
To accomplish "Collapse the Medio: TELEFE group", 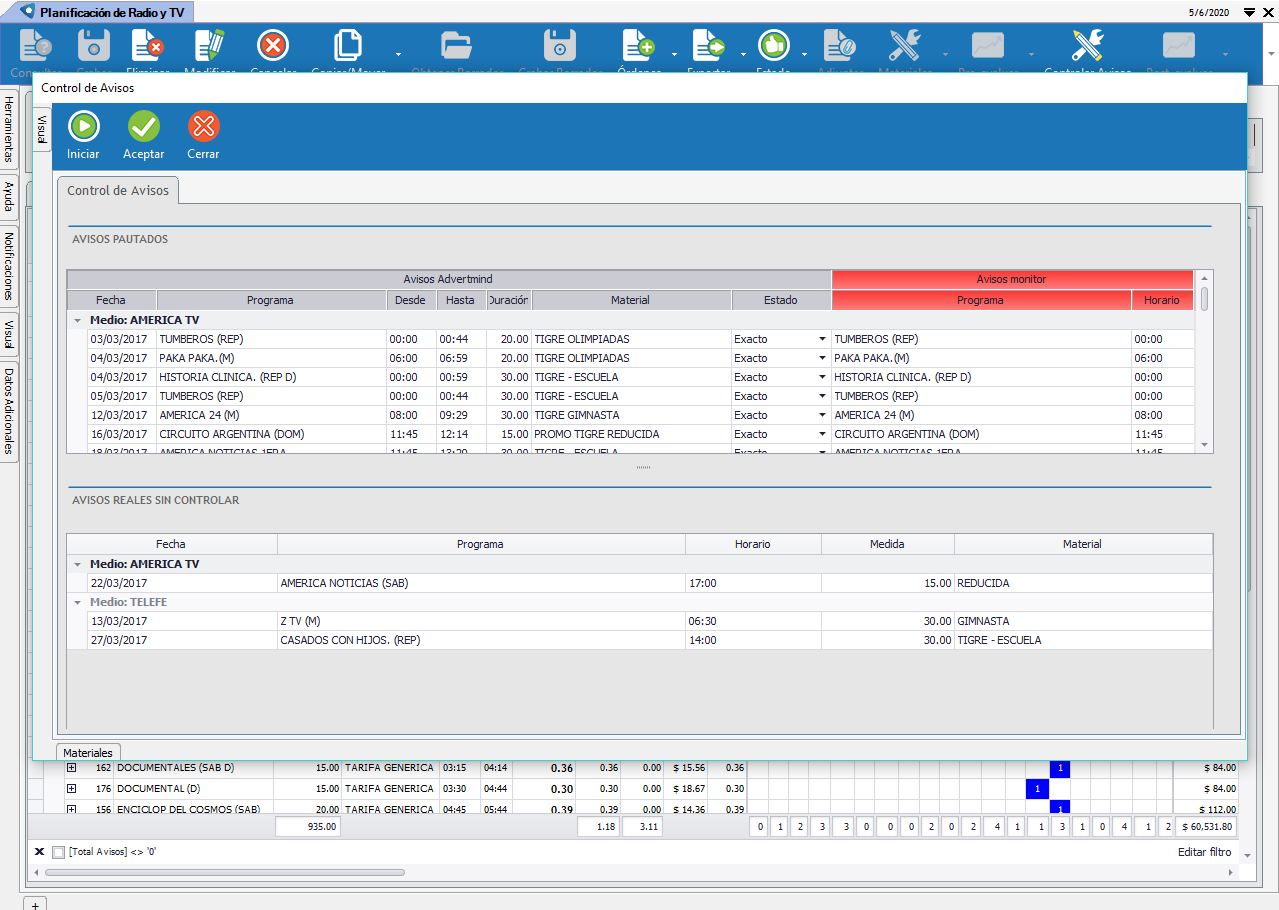I will click(77, 603).
